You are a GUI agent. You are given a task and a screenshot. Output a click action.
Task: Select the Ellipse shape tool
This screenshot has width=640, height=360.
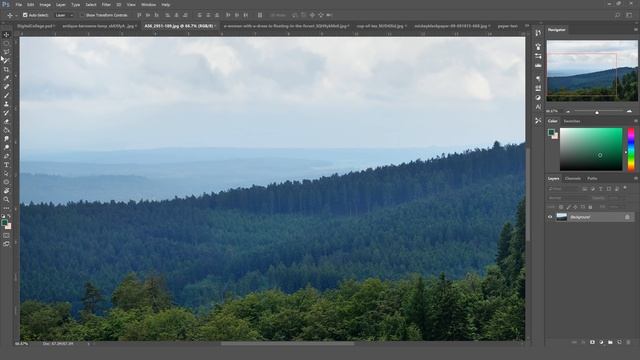coord(6,182)
